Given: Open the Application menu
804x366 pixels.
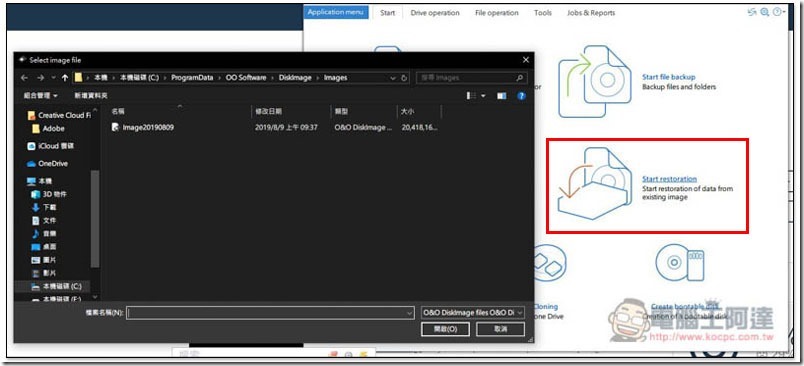Looking at the screenshot, I should coord(336,12).
